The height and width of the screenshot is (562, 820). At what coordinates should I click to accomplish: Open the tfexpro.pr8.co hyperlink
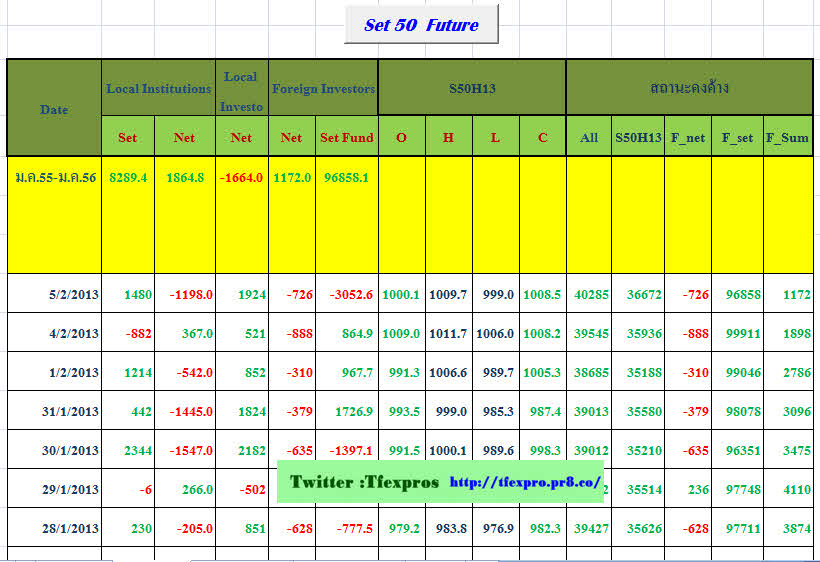coord(525,483)
